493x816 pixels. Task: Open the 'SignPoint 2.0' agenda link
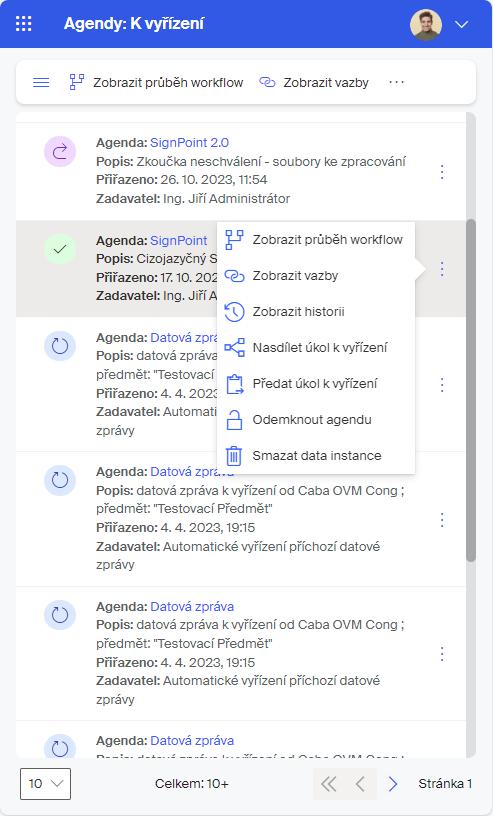[x=189, y=143]
